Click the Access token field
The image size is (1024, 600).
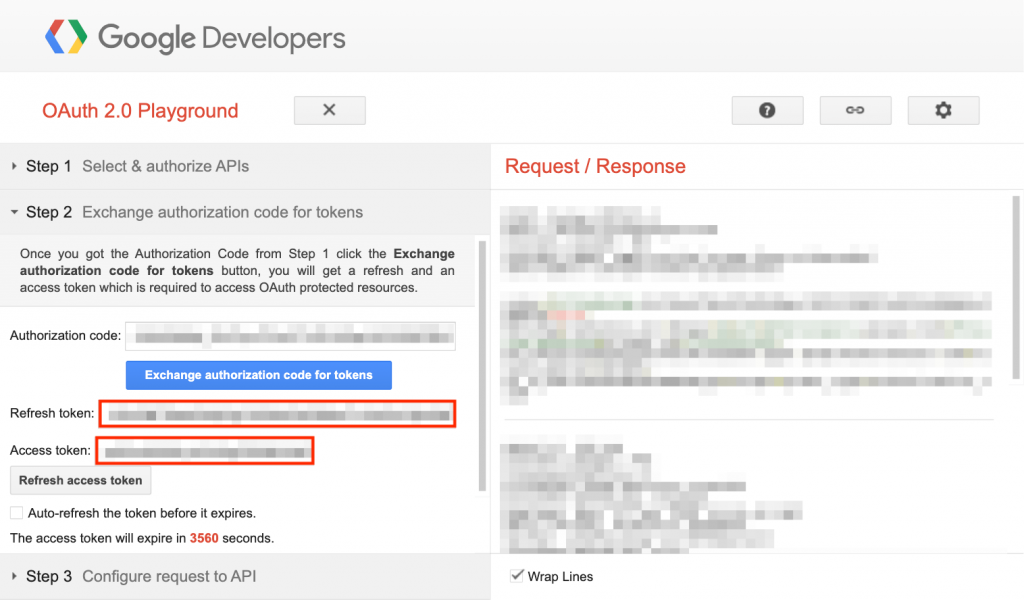coord(205,451)
